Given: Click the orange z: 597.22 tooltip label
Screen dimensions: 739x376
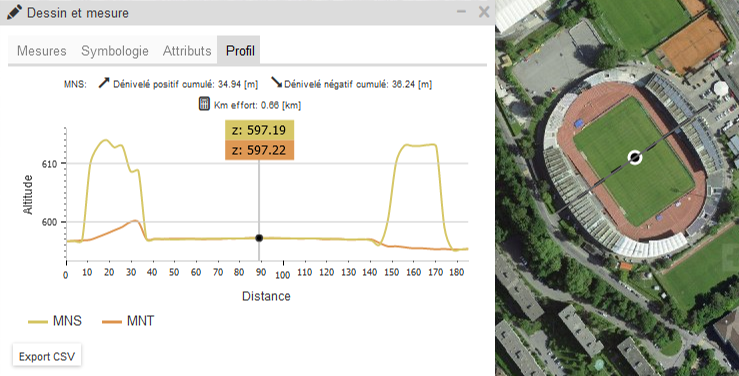Looking at the screenshot, I should point(259,150).
